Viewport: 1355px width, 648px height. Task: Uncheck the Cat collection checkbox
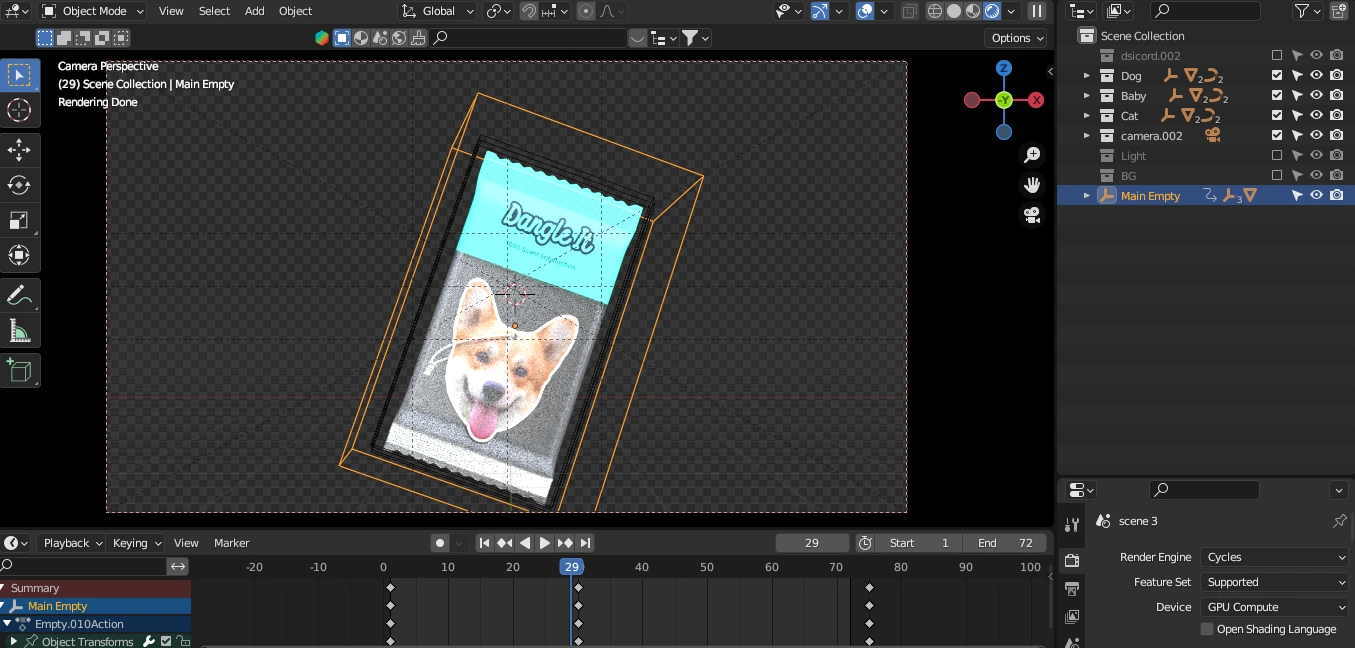1277,116
